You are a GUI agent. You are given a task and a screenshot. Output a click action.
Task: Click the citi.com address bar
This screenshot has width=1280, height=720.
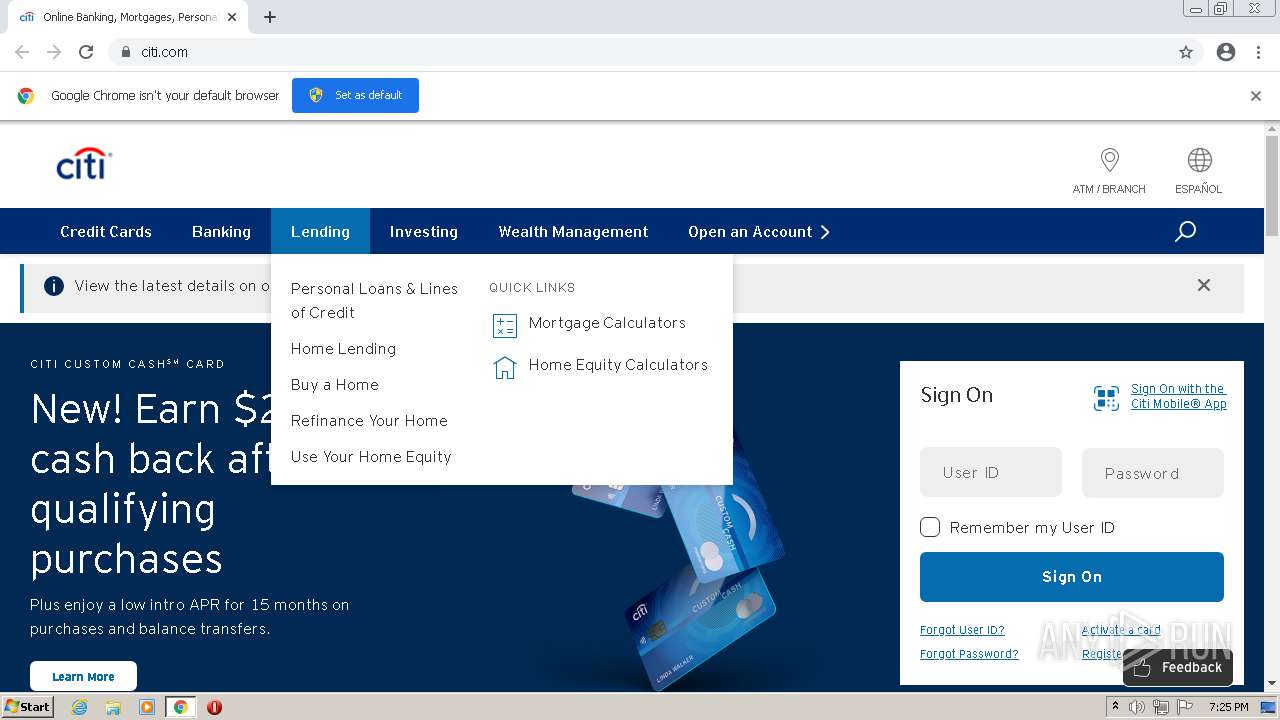coord(640,52)
